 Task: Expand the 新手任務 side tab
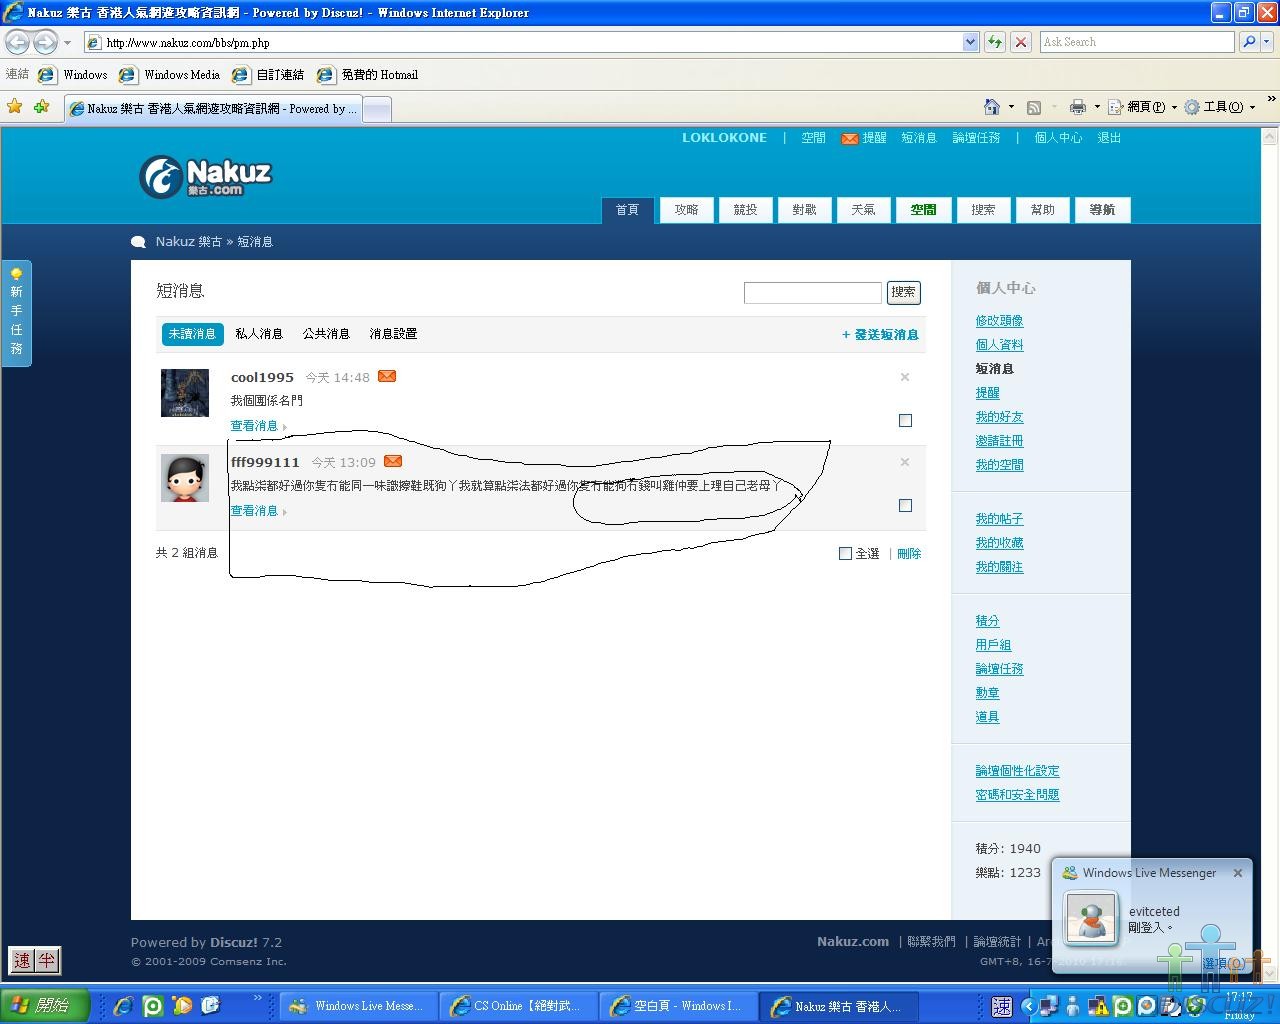[x=16, y=313]
